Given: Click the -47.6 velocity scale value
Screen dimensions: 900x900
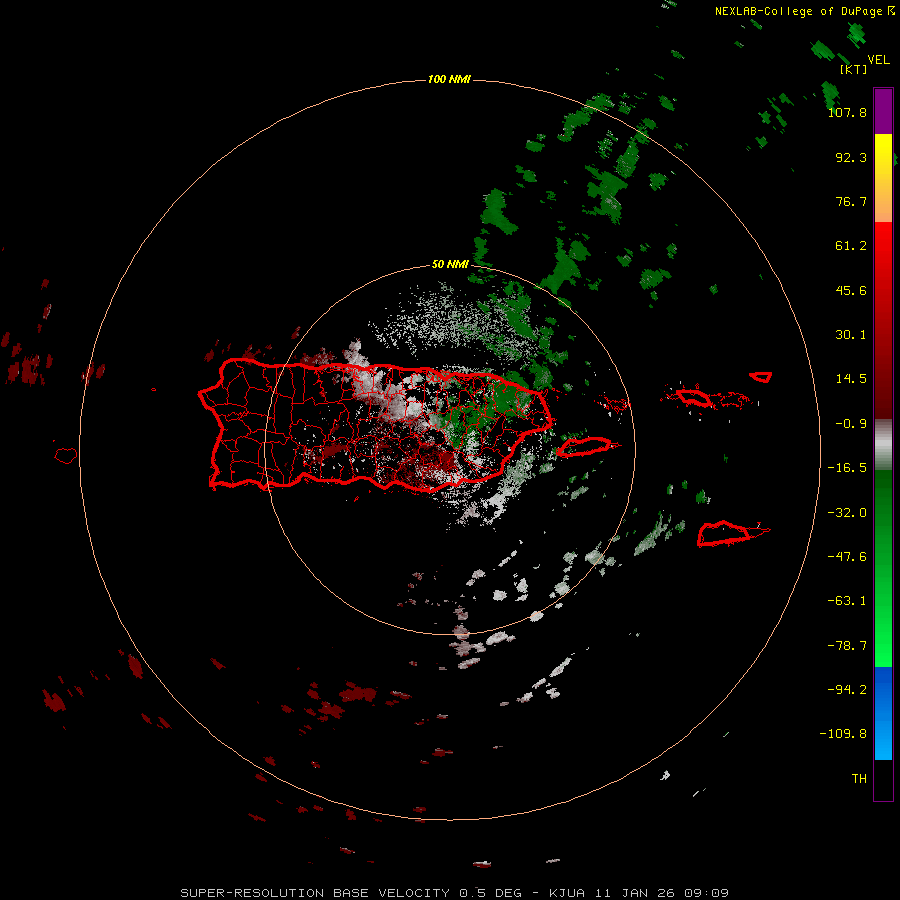Looking at the screenshot, I should point(847,557).
